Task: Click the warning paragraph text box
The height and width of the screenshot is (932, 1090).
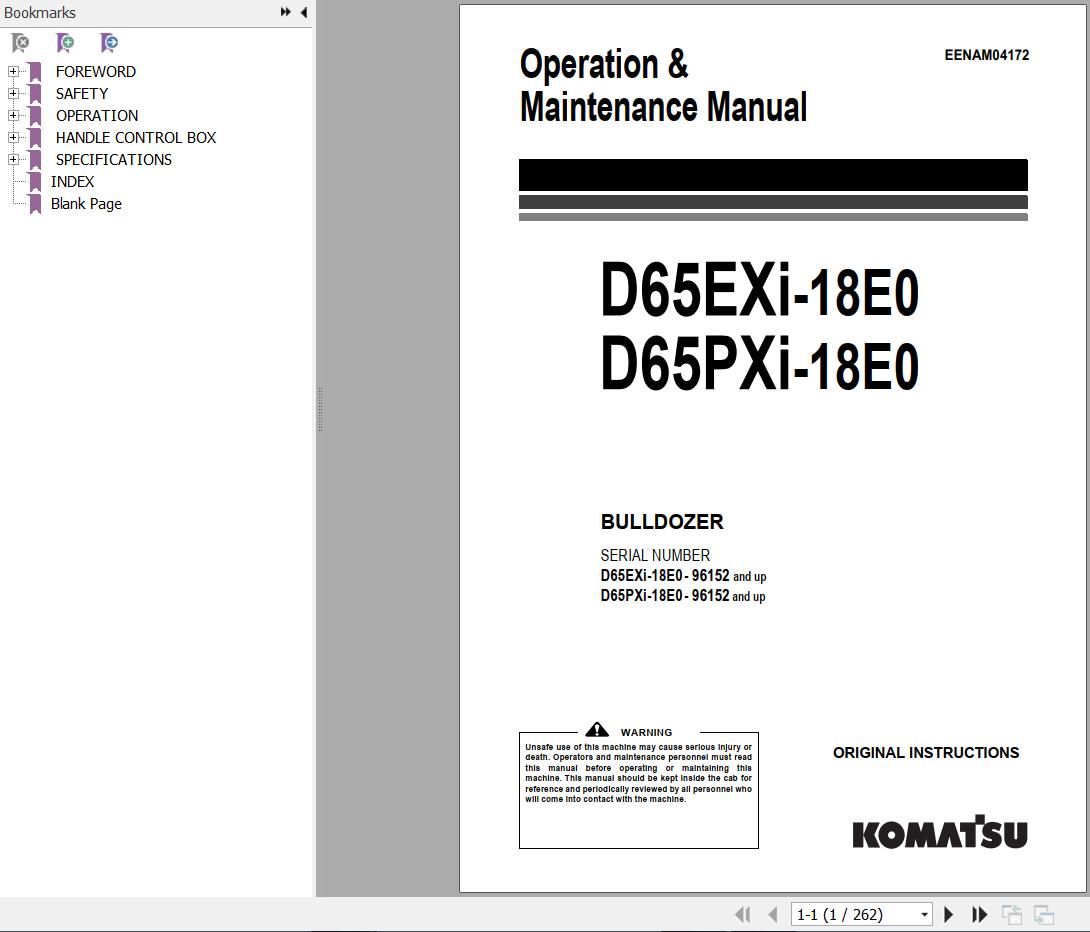Action: [638, 790]
